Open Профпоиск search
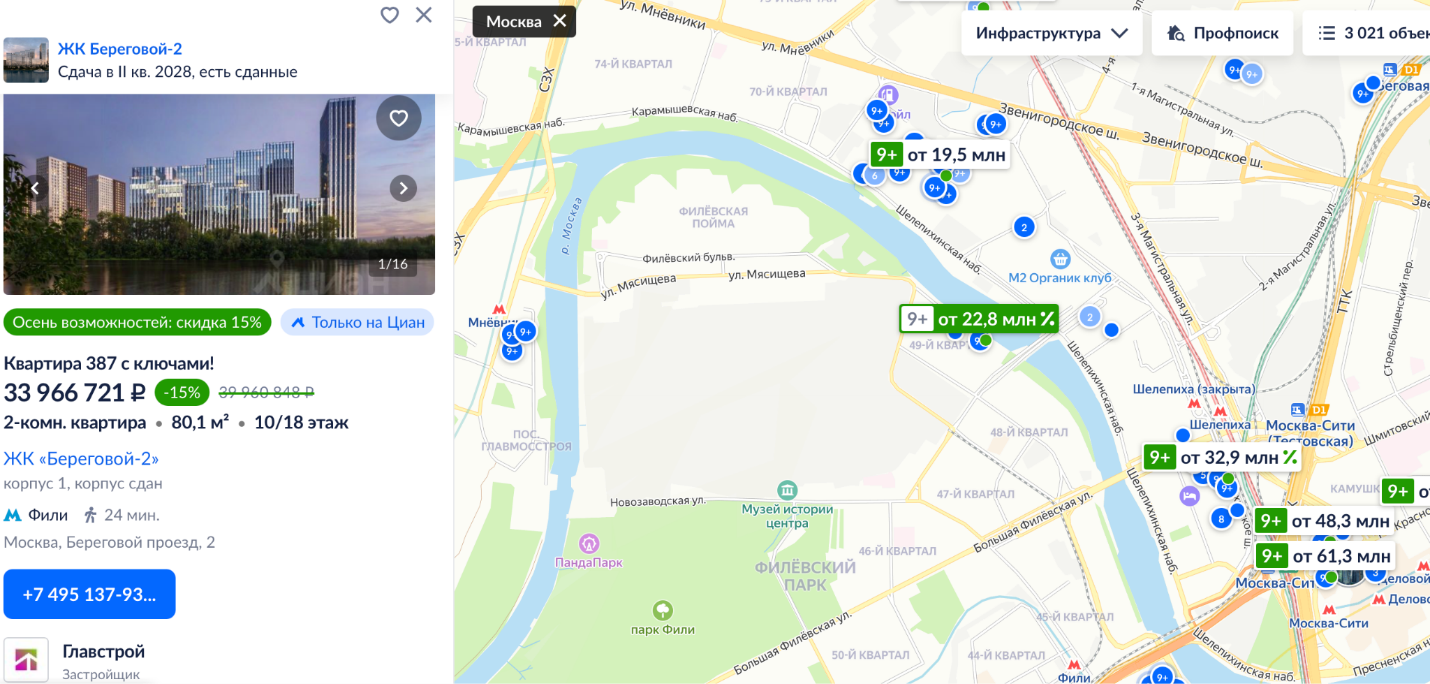 [1222, 33]
